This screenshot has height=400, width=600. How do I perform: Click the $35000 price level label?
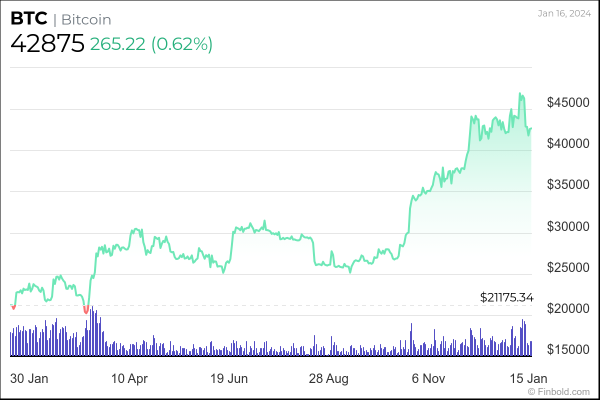(568, 185)
